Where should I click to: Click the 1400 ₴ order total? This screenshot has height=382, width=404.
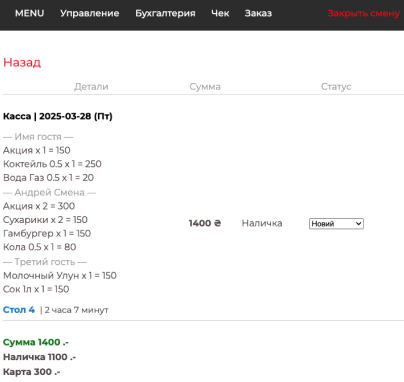coord(205,223)
